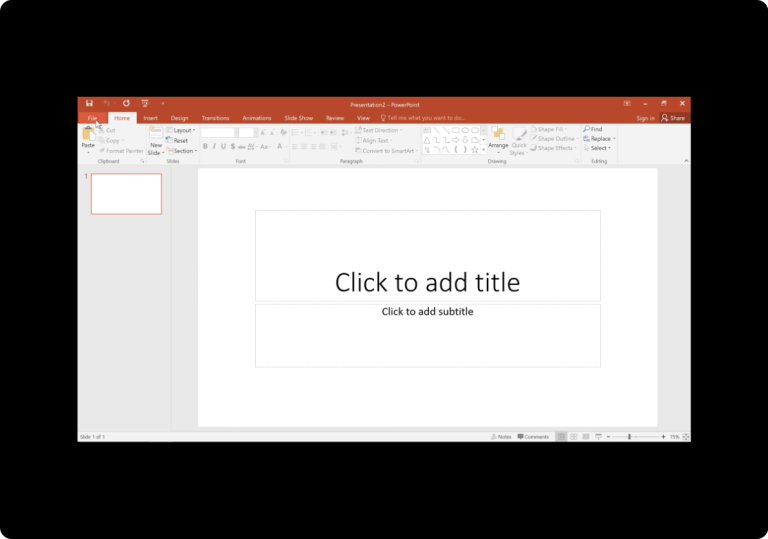Click the Undo arrow icon
Image resolution: width=768 pixels, height=539 pixels.
click(x=106, y=103)
